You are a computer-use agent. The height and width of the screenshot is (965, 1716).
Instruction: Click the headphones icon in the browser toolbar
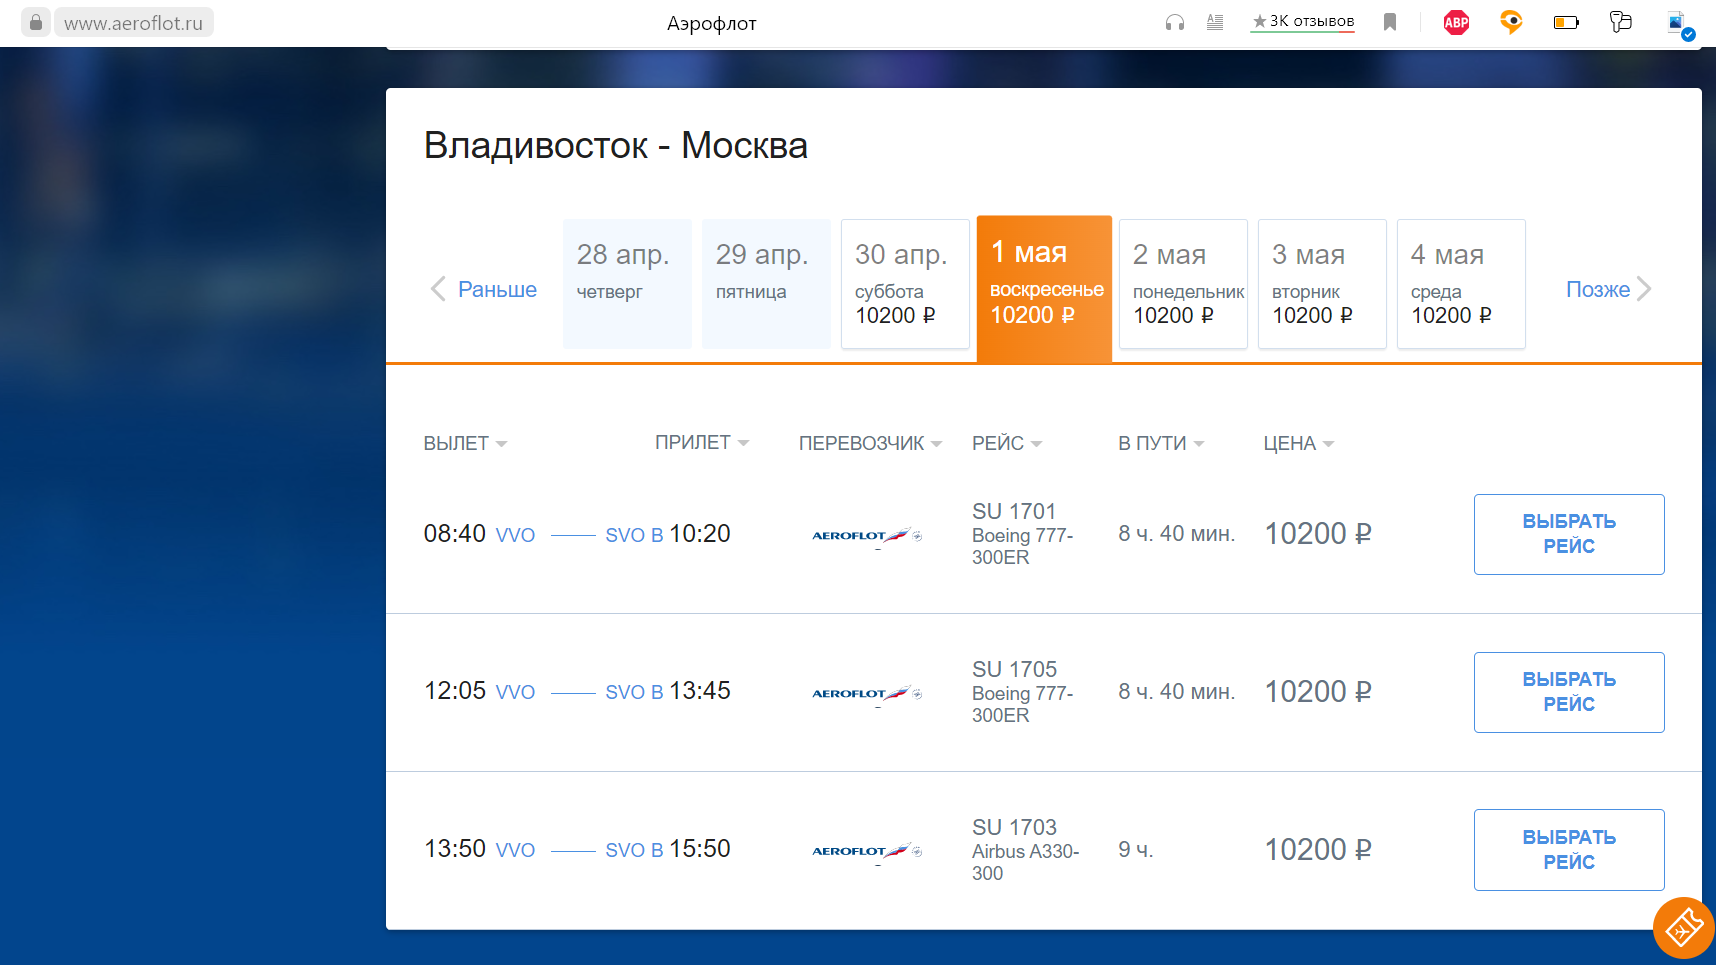click(x=1175, y=22)
